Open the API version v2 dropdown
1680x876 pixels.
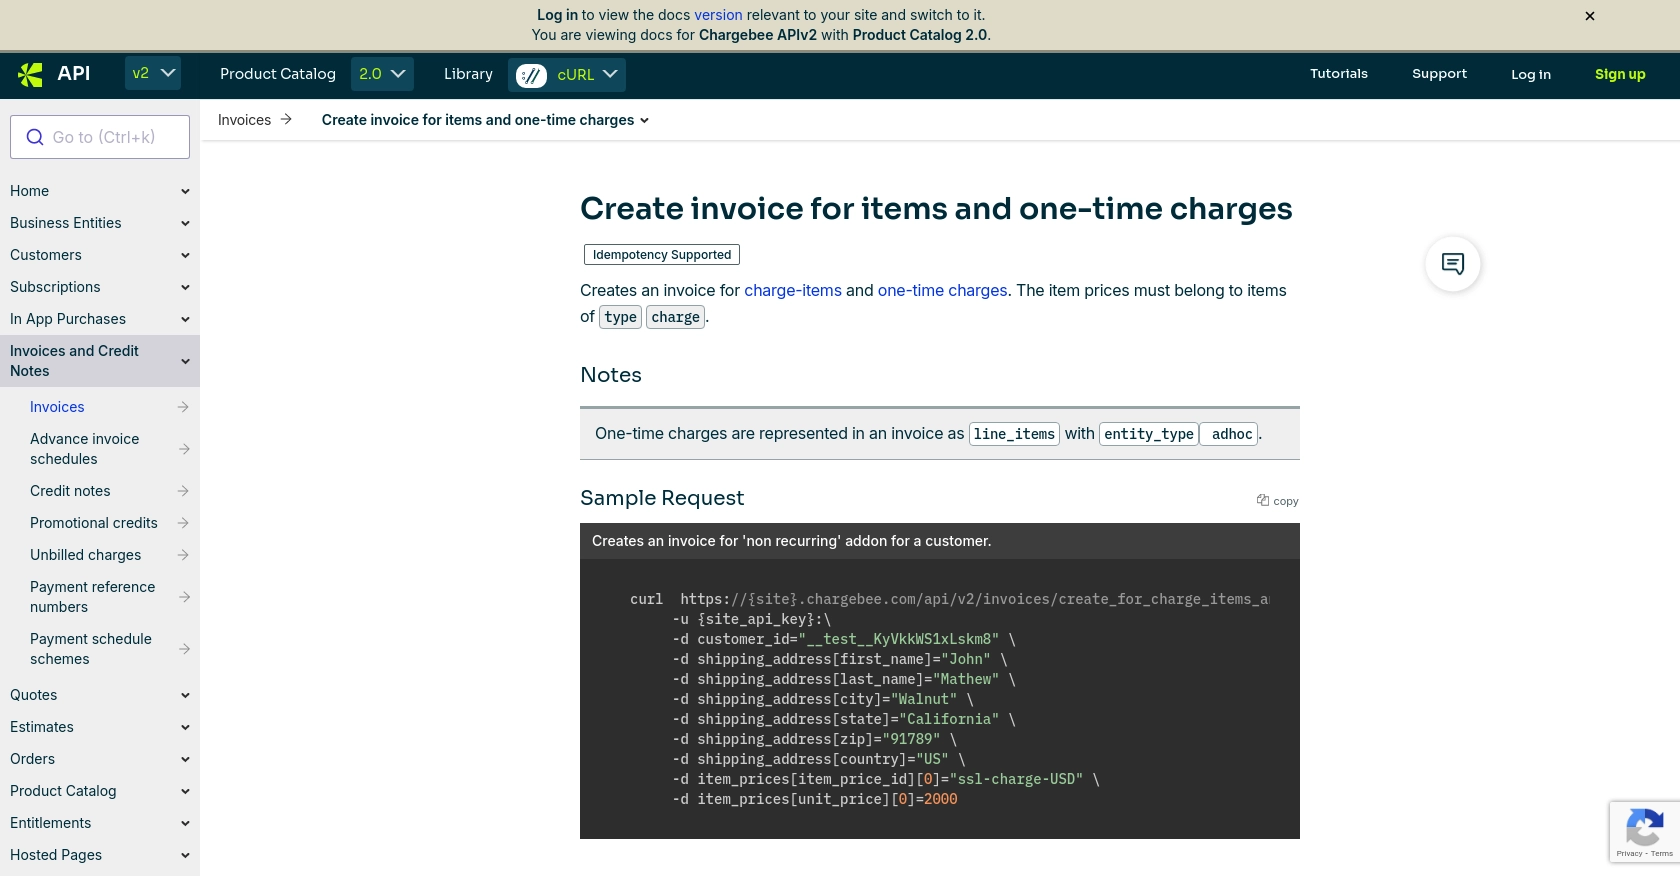tap(153, 74)
